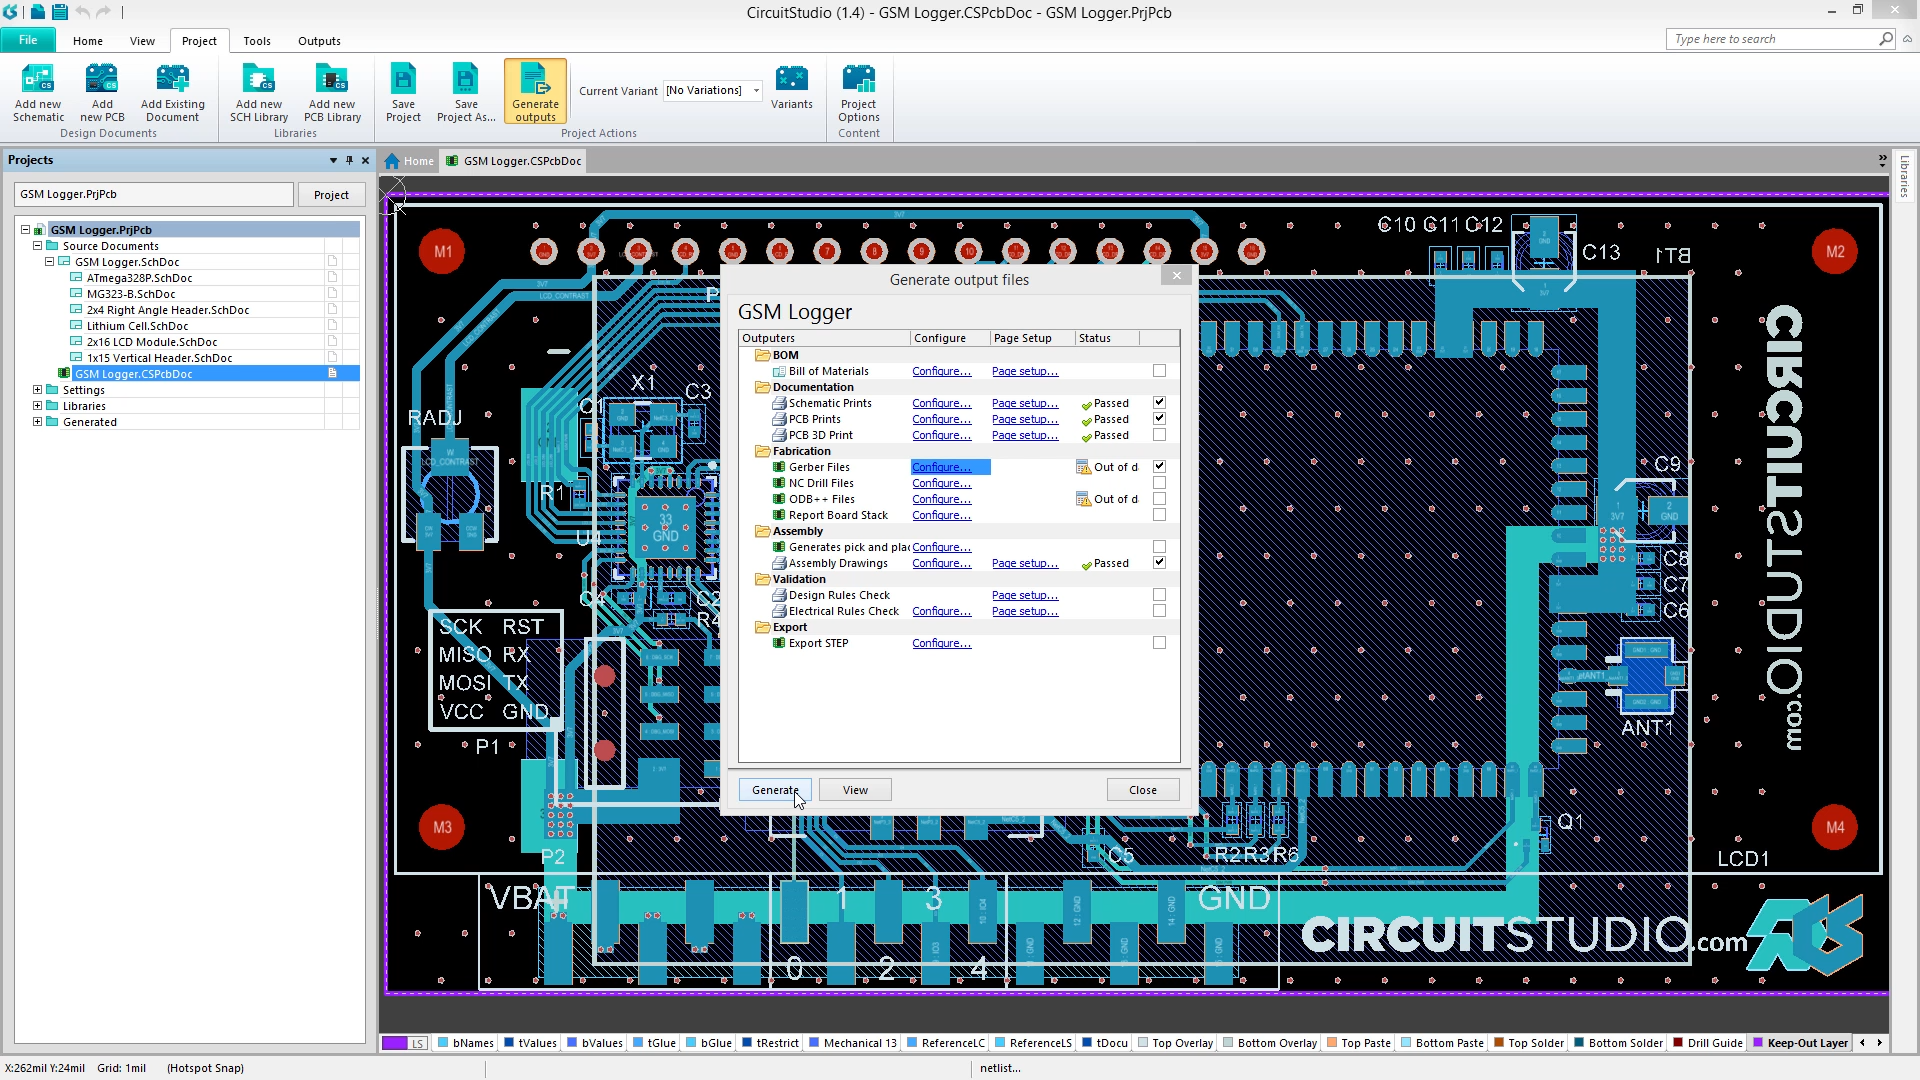Image resolution: width=1920 pixels, height=1080 pixels.
Task: Click the Top Overlay layer color swatch
Action: pos(1143,1043)
